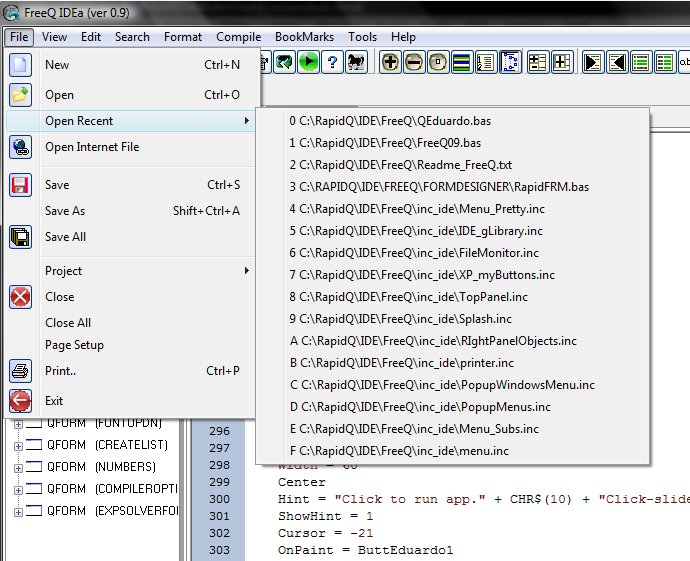The height and width of the screenshot is (561, 690).
Task: Click the round zoom-reset toolbar icon
Action: pos(438,62)
